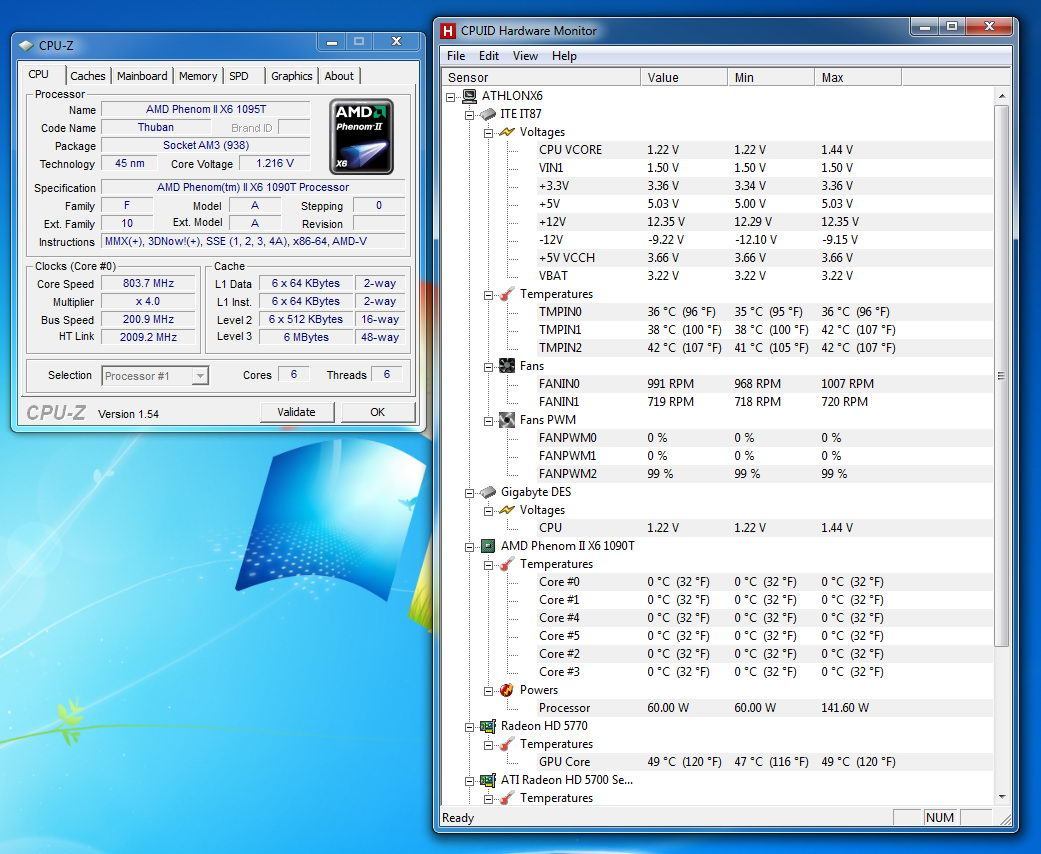1041x854 pixels.
Task: Collapse the Radeon HD 5770 node
Action: point(469,726)
